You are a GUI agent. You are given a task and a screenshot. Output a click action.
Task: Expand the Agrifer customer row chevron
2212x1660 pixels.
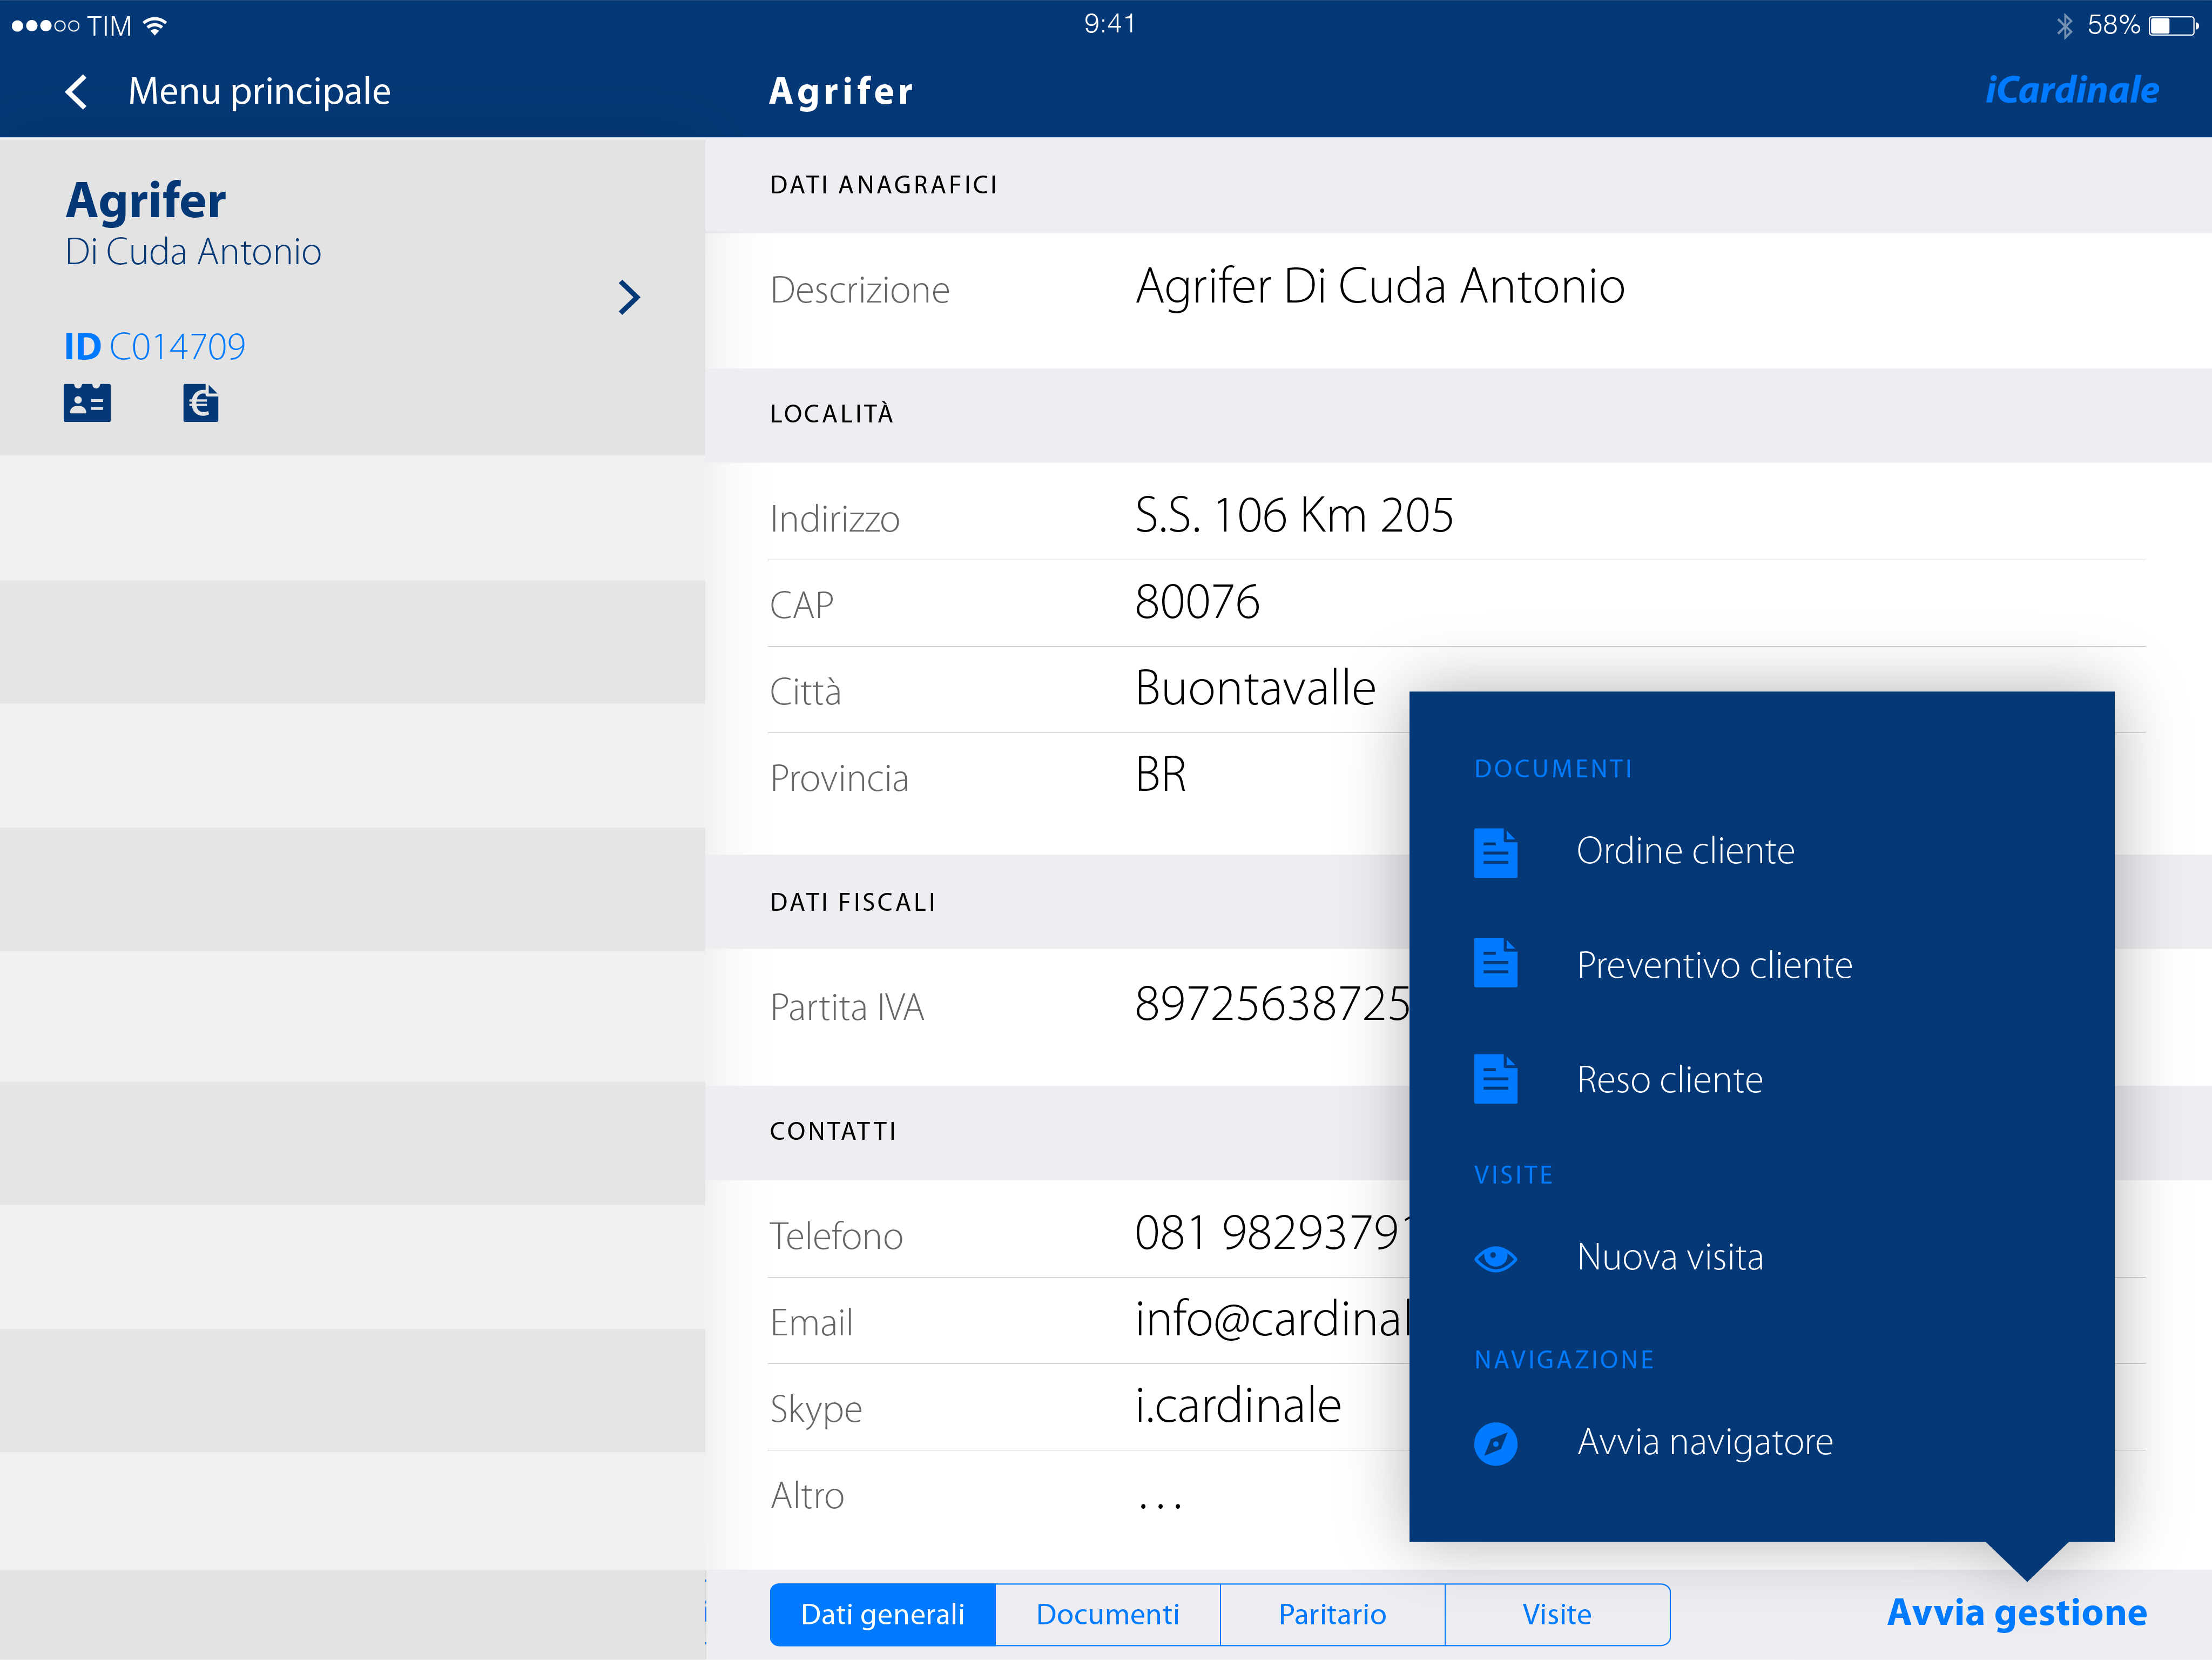pyautogui.click(x=629, y=297)
